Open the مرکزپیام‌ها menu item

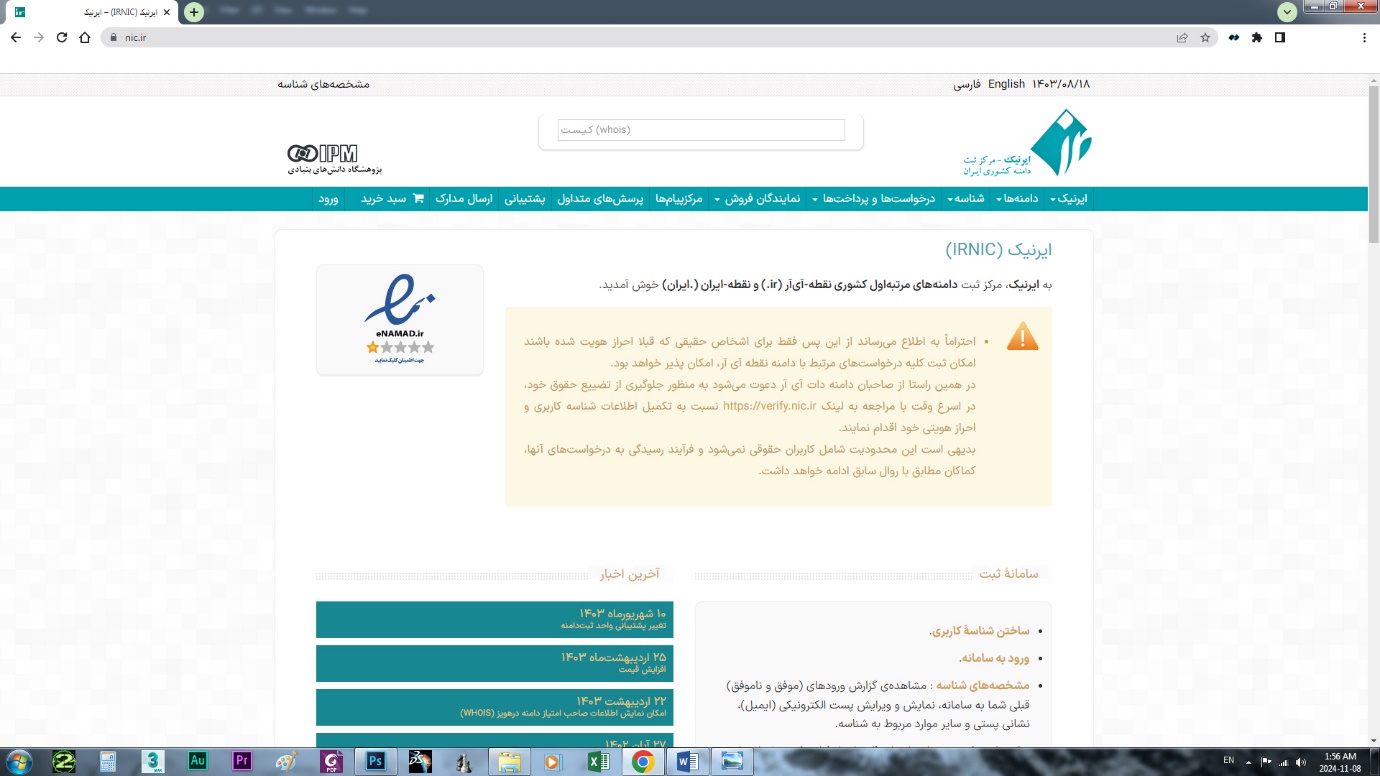pyautogui.click(x=679, y=198)
